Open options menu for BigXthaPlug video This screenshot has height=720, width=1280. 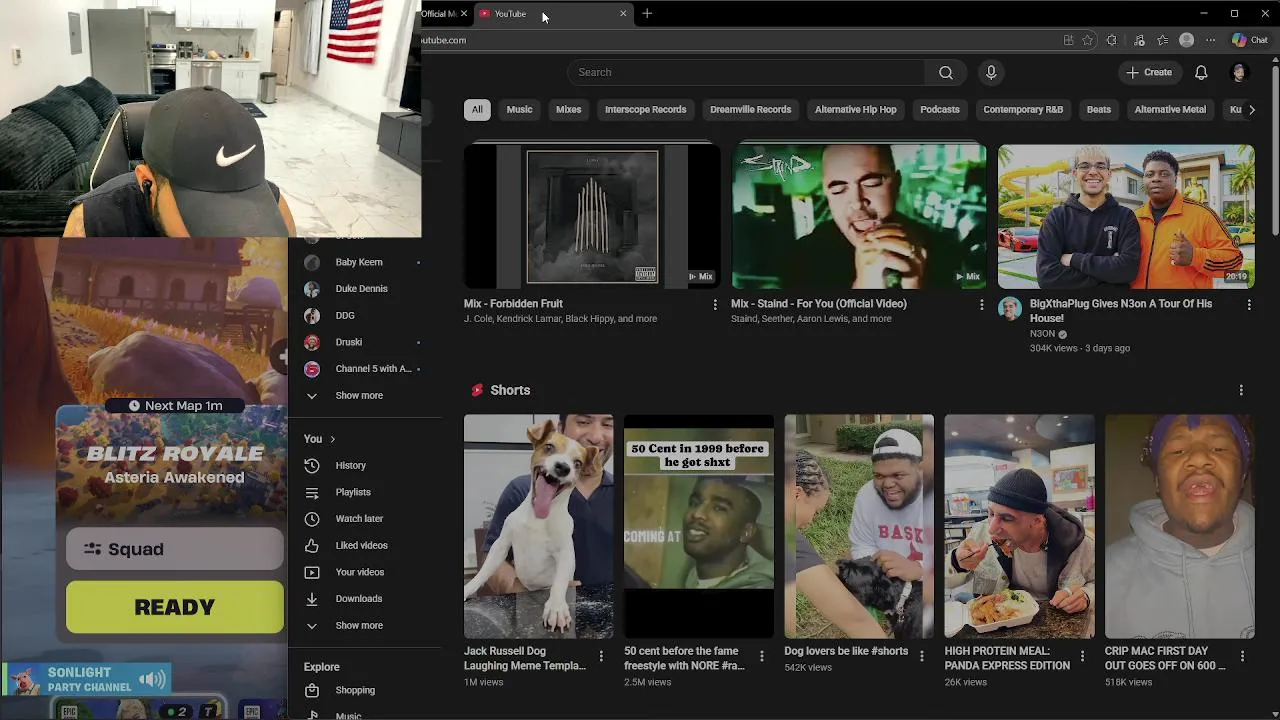1248,304
